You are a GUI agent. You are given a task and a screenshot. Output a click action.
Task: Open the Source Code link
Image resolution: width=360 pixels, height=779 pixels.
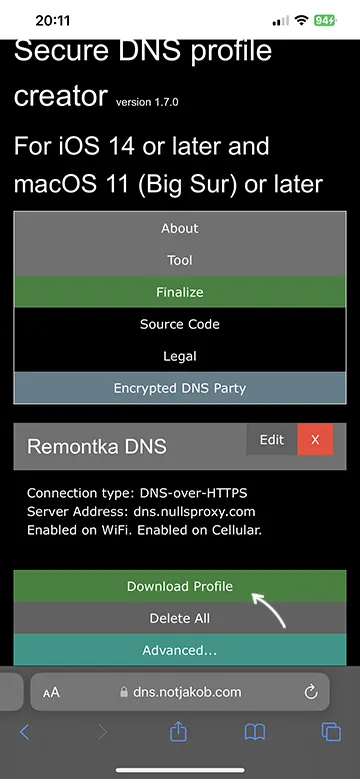click(180, 324)
